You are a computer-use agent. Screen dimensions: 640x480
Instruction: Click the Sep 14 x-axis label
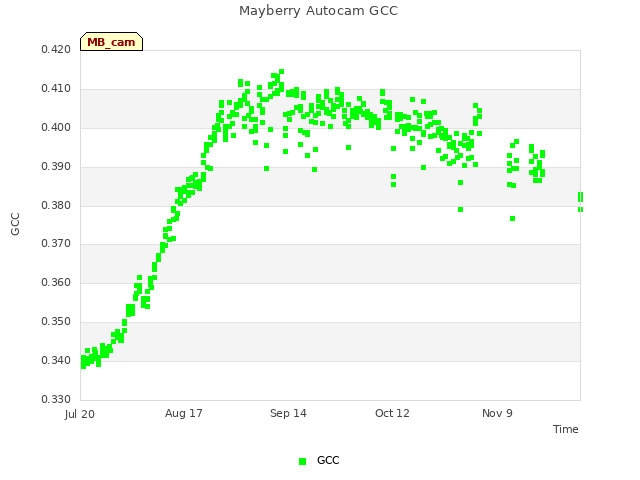(x=288, y=413)
